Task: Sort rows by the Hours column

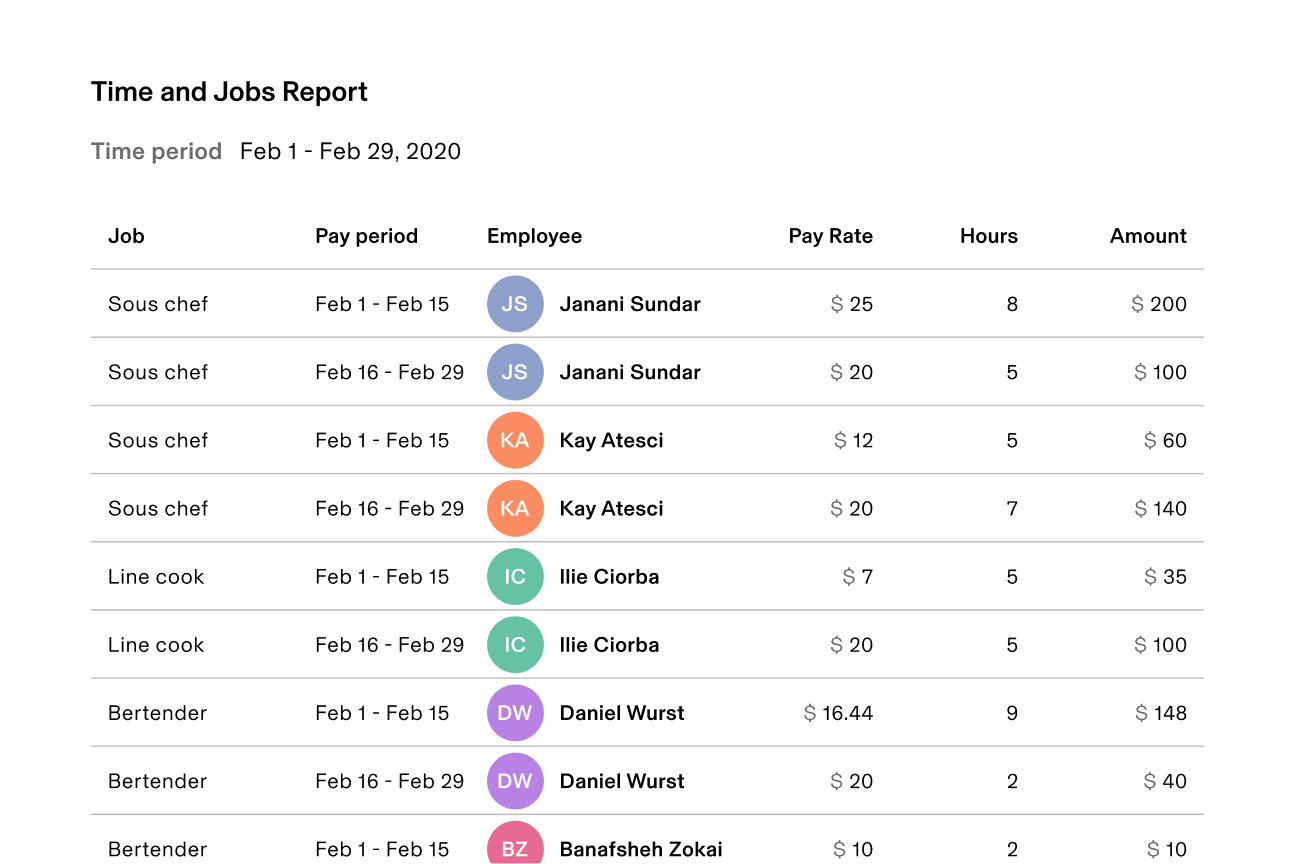Action: (x=989, y=236)
